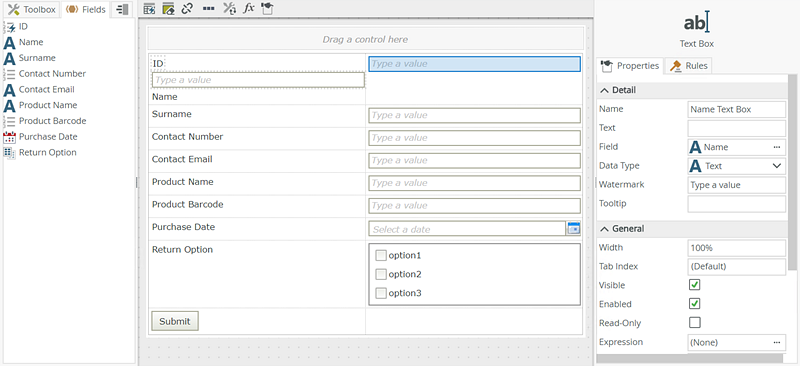Click the three-dots toolbar icon
Image resolution: width=800 pixels, height=366 pixels.
click(x=208, y=9)
